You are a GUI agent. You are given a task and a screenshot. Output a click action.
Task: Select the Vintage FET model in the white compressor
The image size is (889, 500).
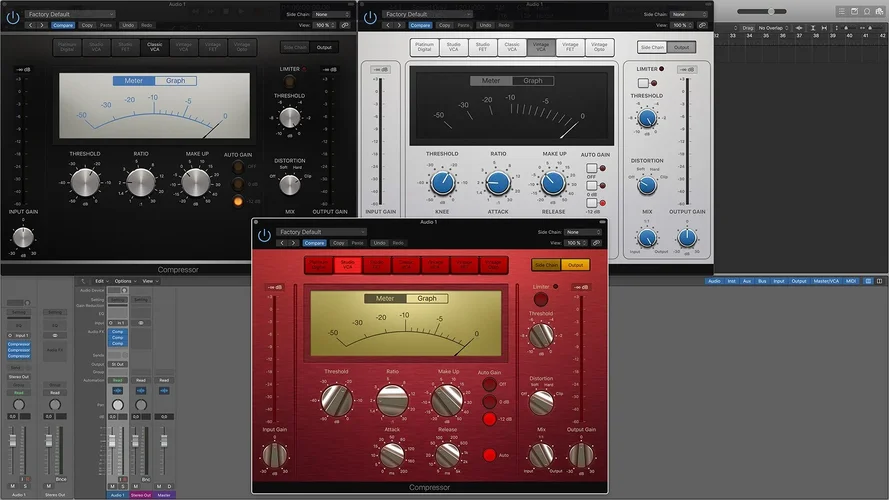(569, 46)
